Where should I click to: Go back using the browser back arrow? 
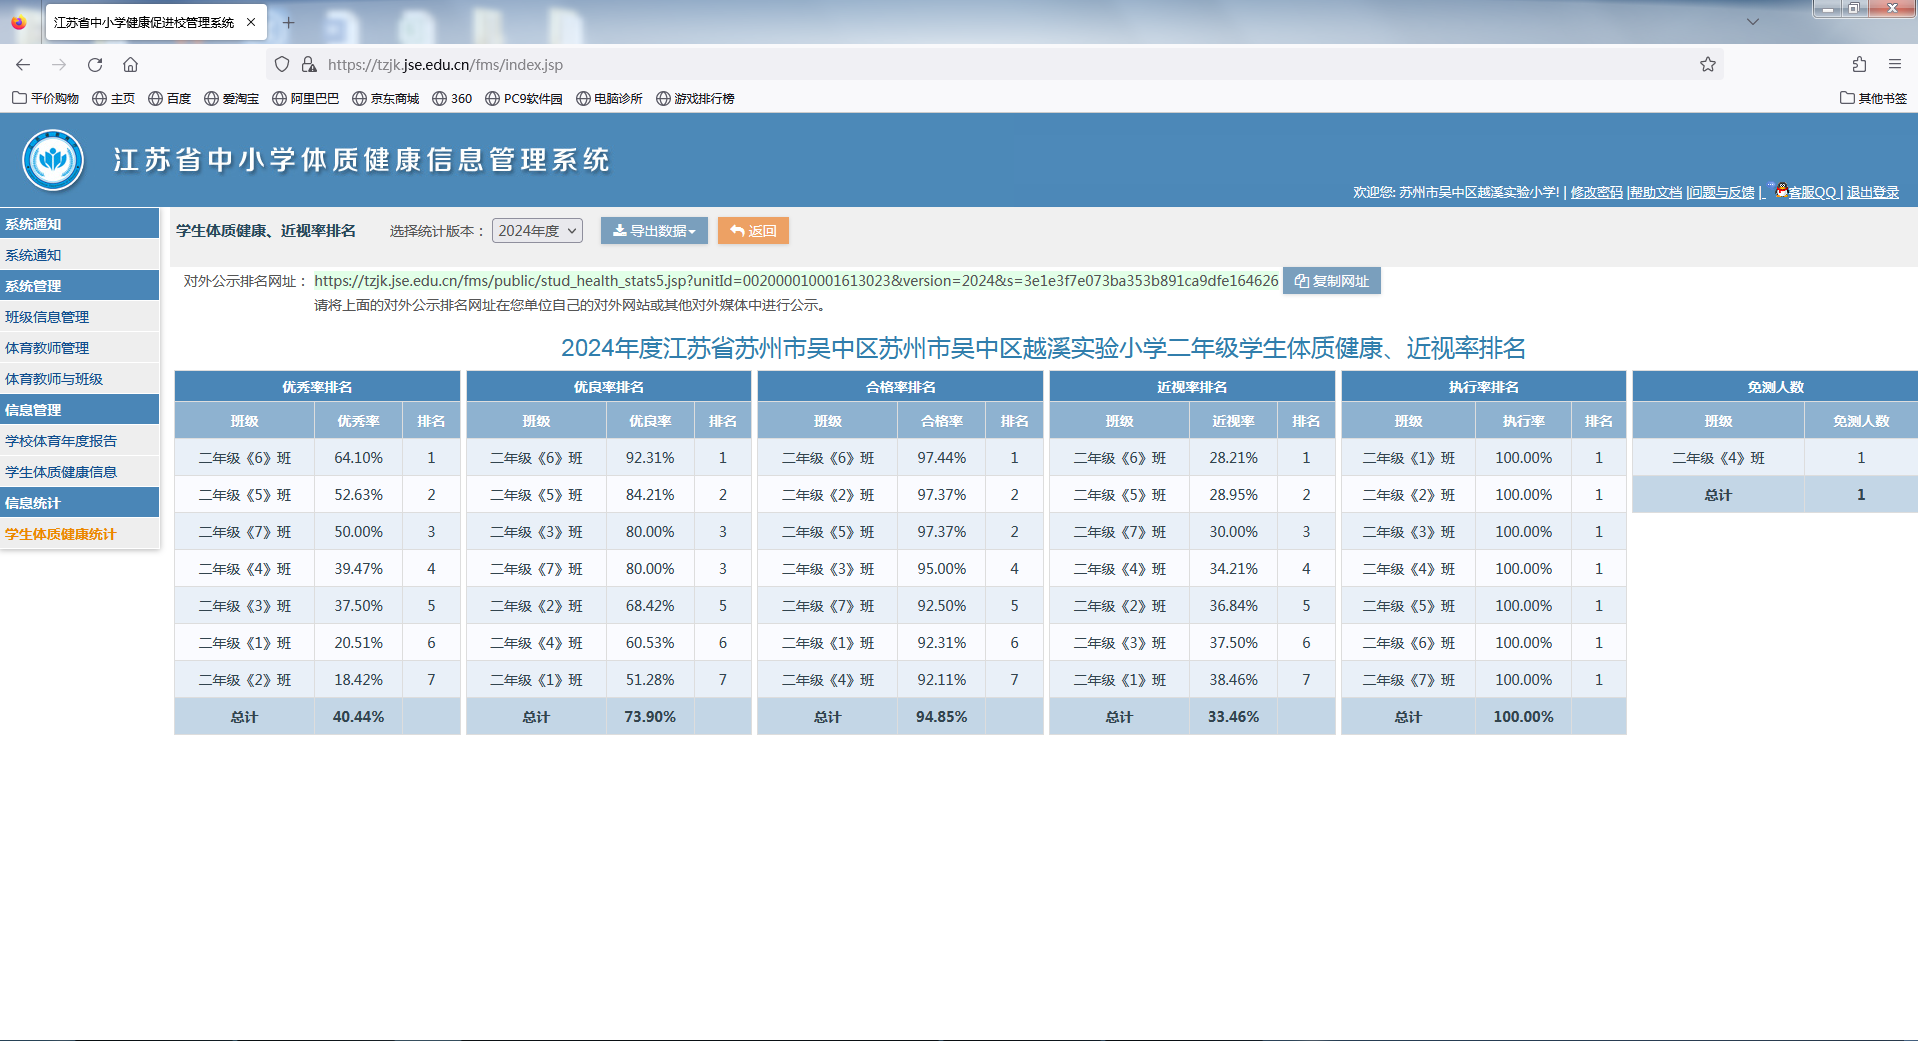point(23,64)
